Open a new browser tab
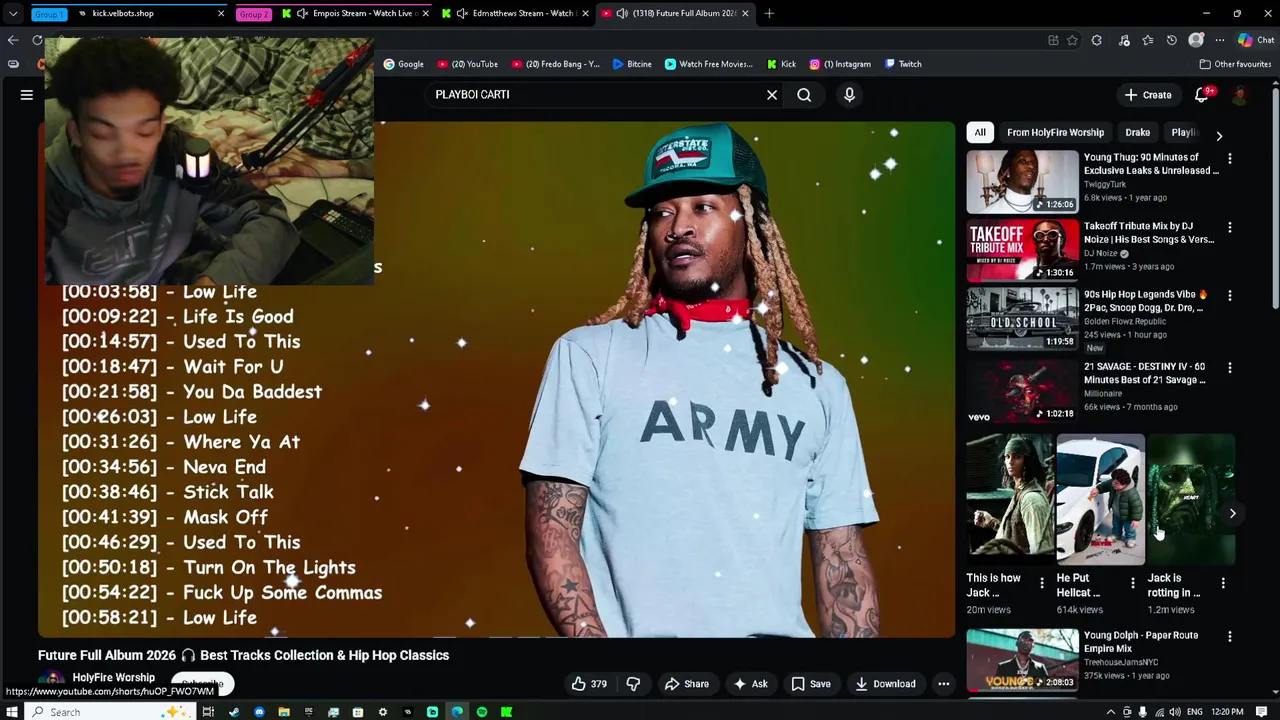 click(769, 14)
